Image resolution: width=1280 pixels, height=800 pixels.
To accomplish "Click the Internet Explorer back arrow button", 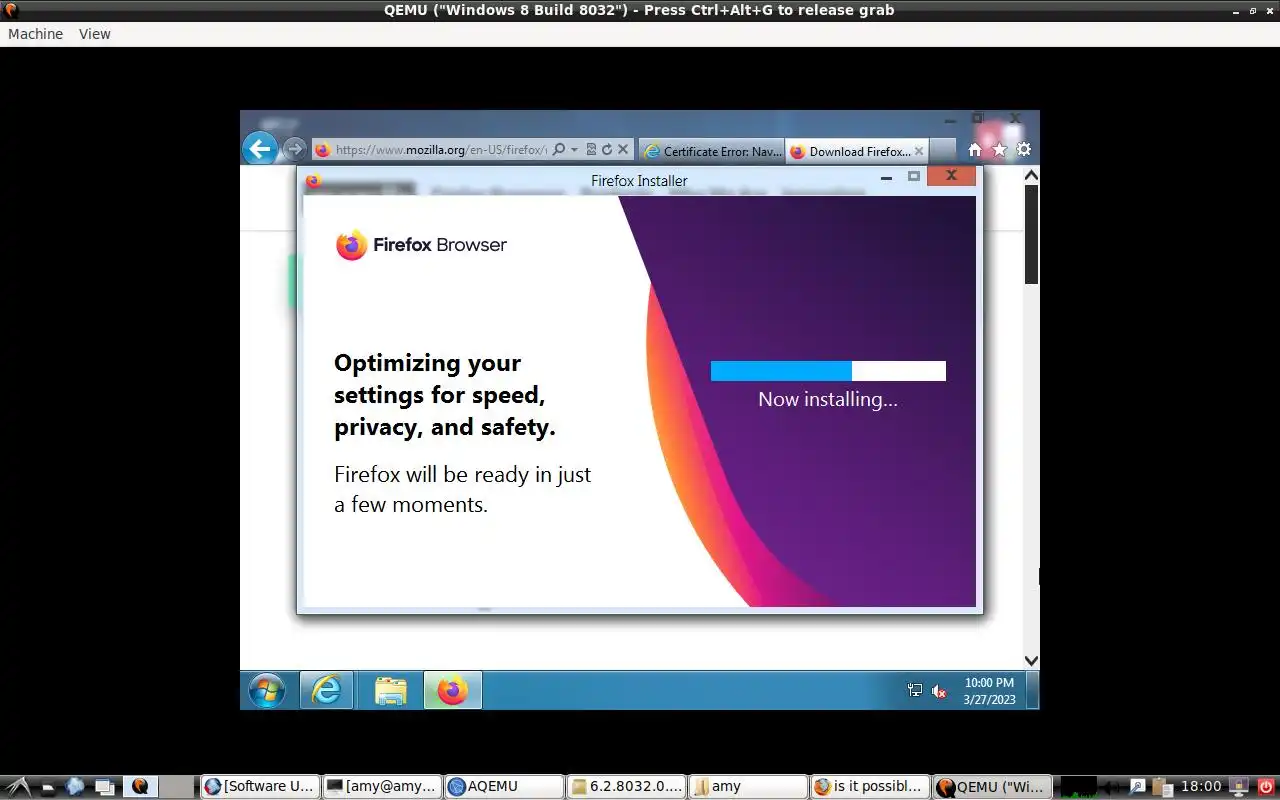I will tap(260, 149).
